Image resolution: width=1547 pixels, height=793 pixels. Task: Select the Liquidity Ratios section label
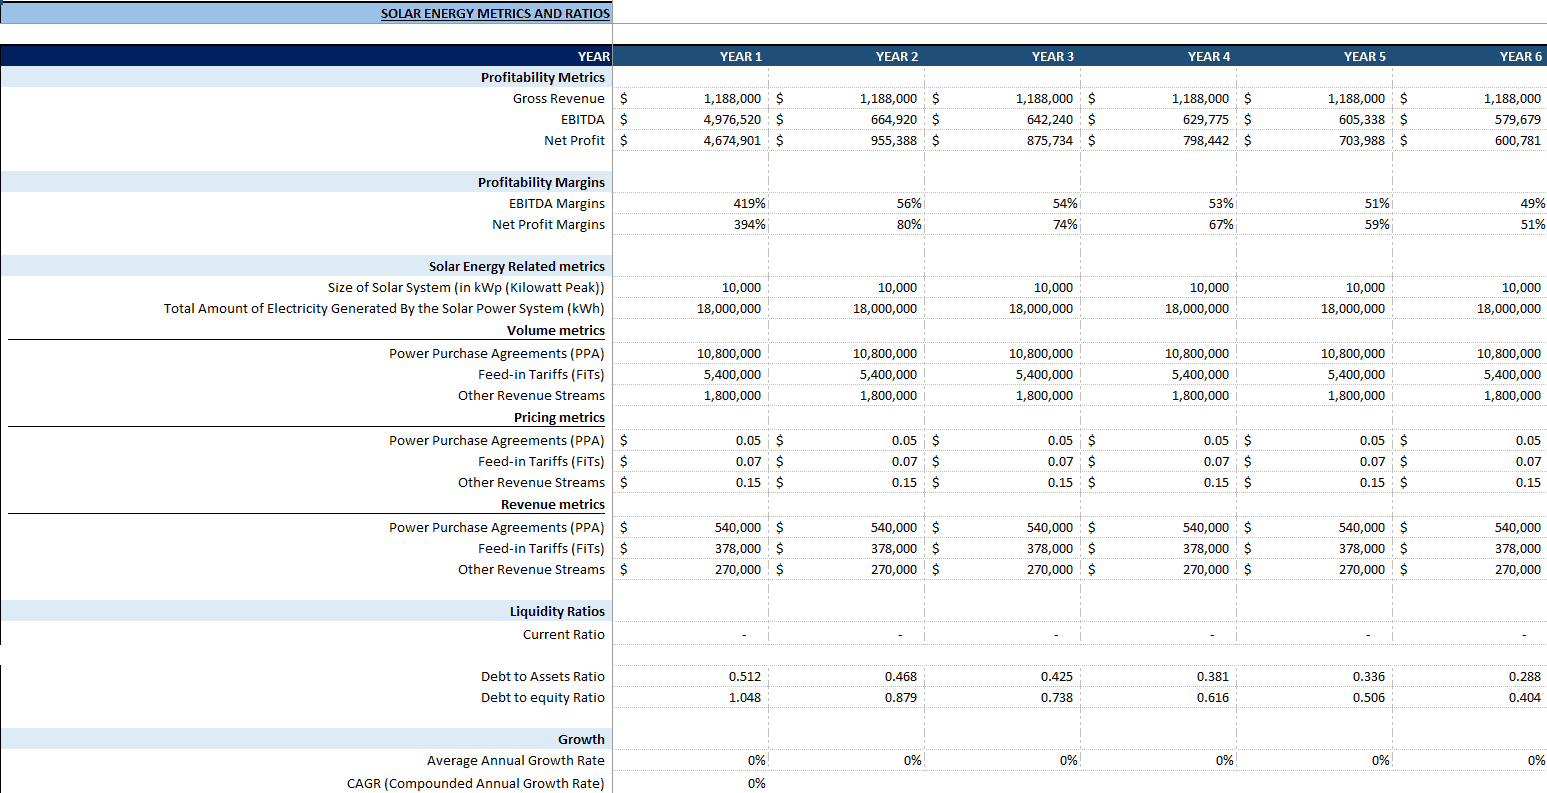tap(557, 612)
